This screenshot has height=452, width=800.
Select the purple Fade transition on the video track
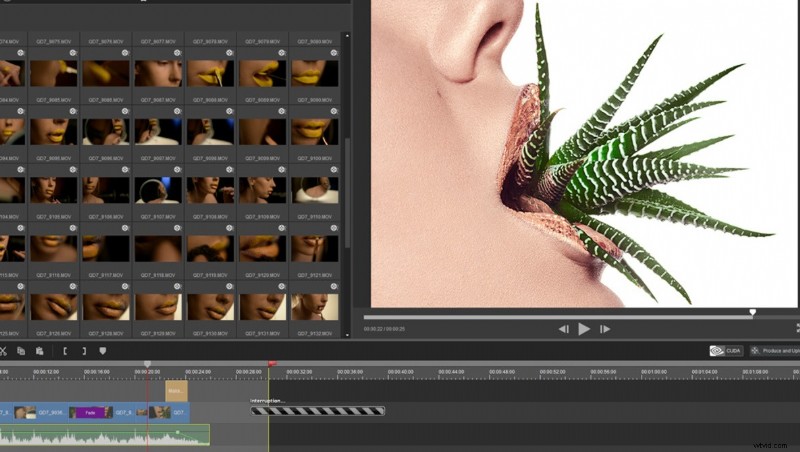[x=90, y=412]
